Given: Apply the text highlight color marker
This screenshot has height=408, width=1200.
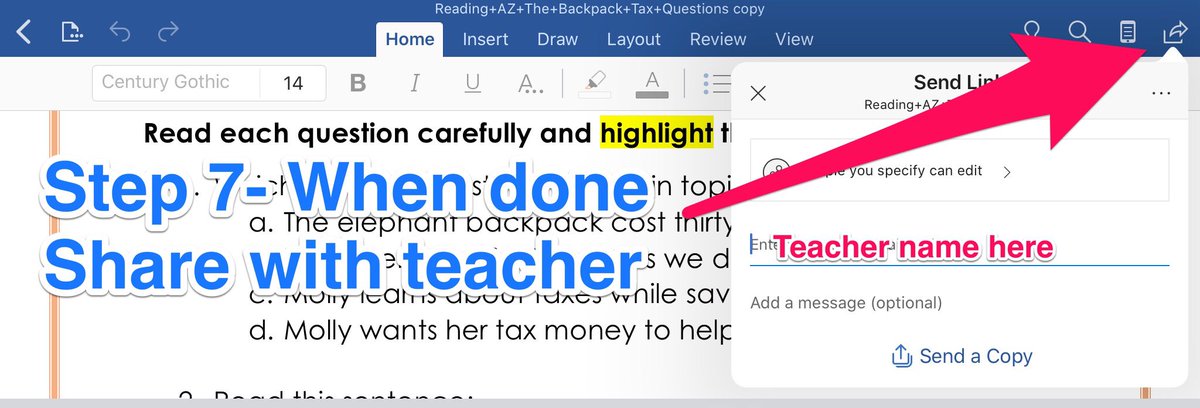Looking at the screenshot, I should click(x=594, y=84).
